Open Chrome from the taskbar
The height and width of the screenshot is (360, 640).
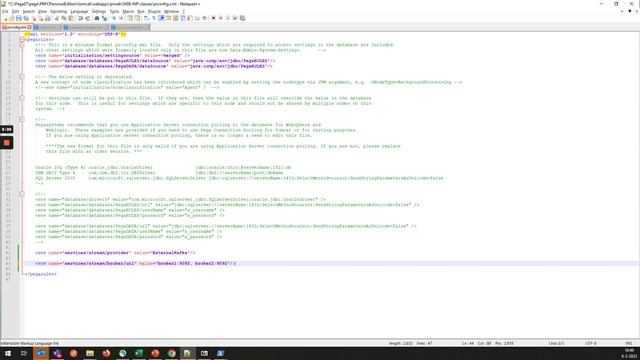tap(171, 353)
